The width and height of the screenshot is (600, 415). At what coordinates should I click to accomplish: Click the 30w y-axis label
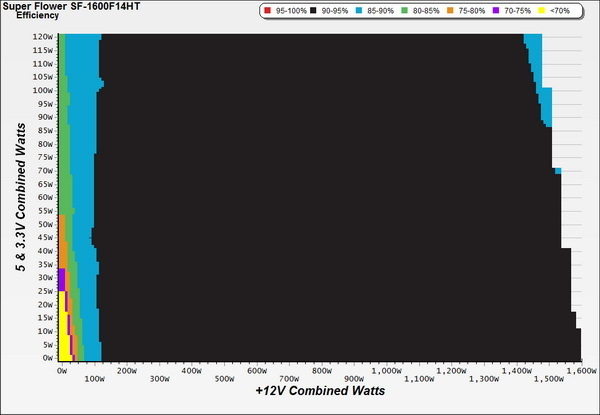tap(45, 278)
